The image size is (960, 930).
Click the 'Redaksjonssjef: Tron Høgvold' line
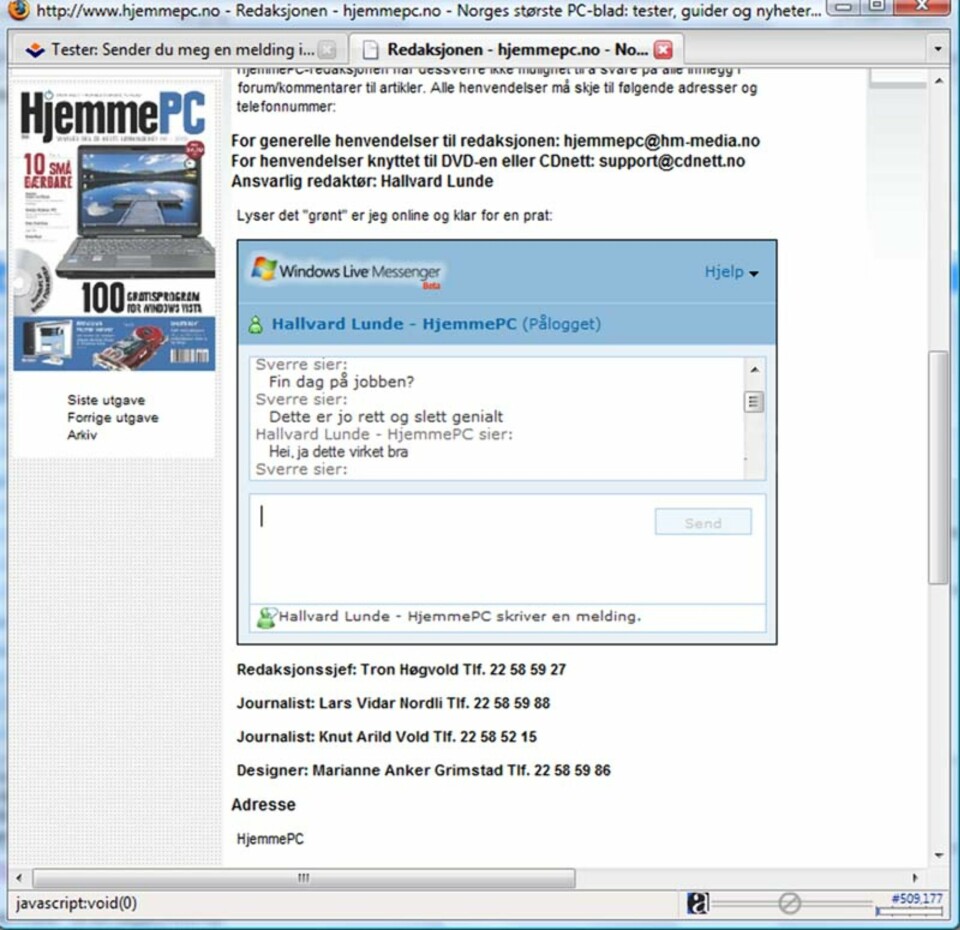(401, 669)
